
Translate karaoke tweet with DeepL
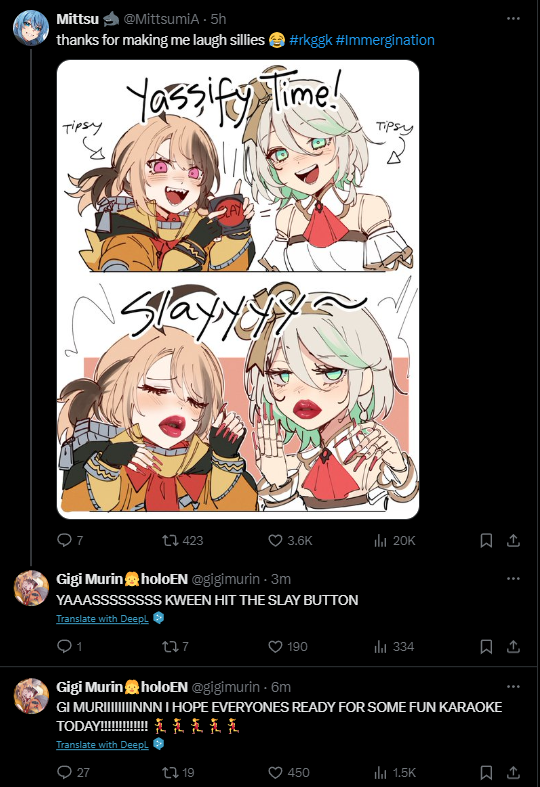click(x=102, y=744)
